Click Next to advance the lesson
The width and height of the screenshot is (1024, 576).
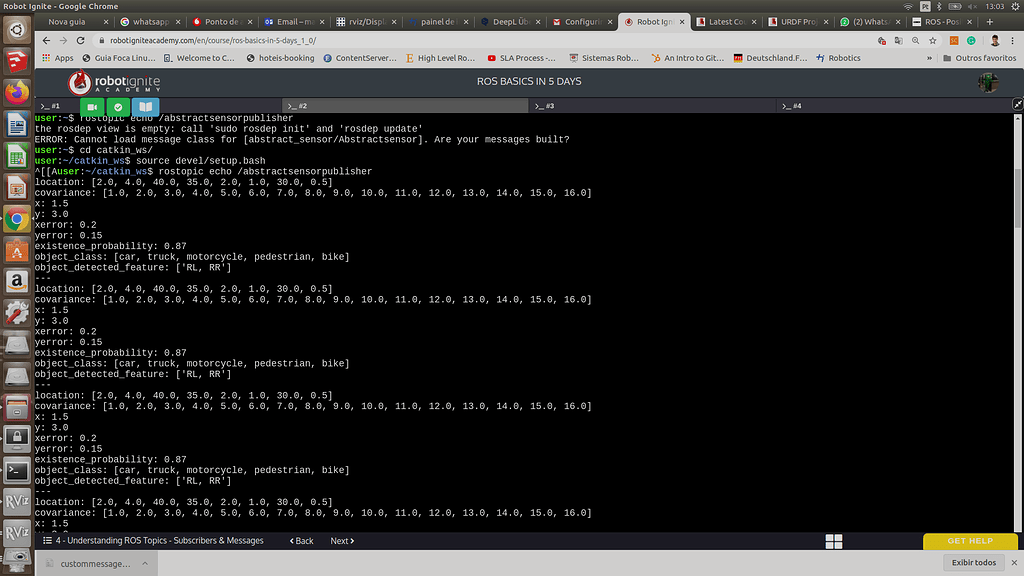click(341, 540)
